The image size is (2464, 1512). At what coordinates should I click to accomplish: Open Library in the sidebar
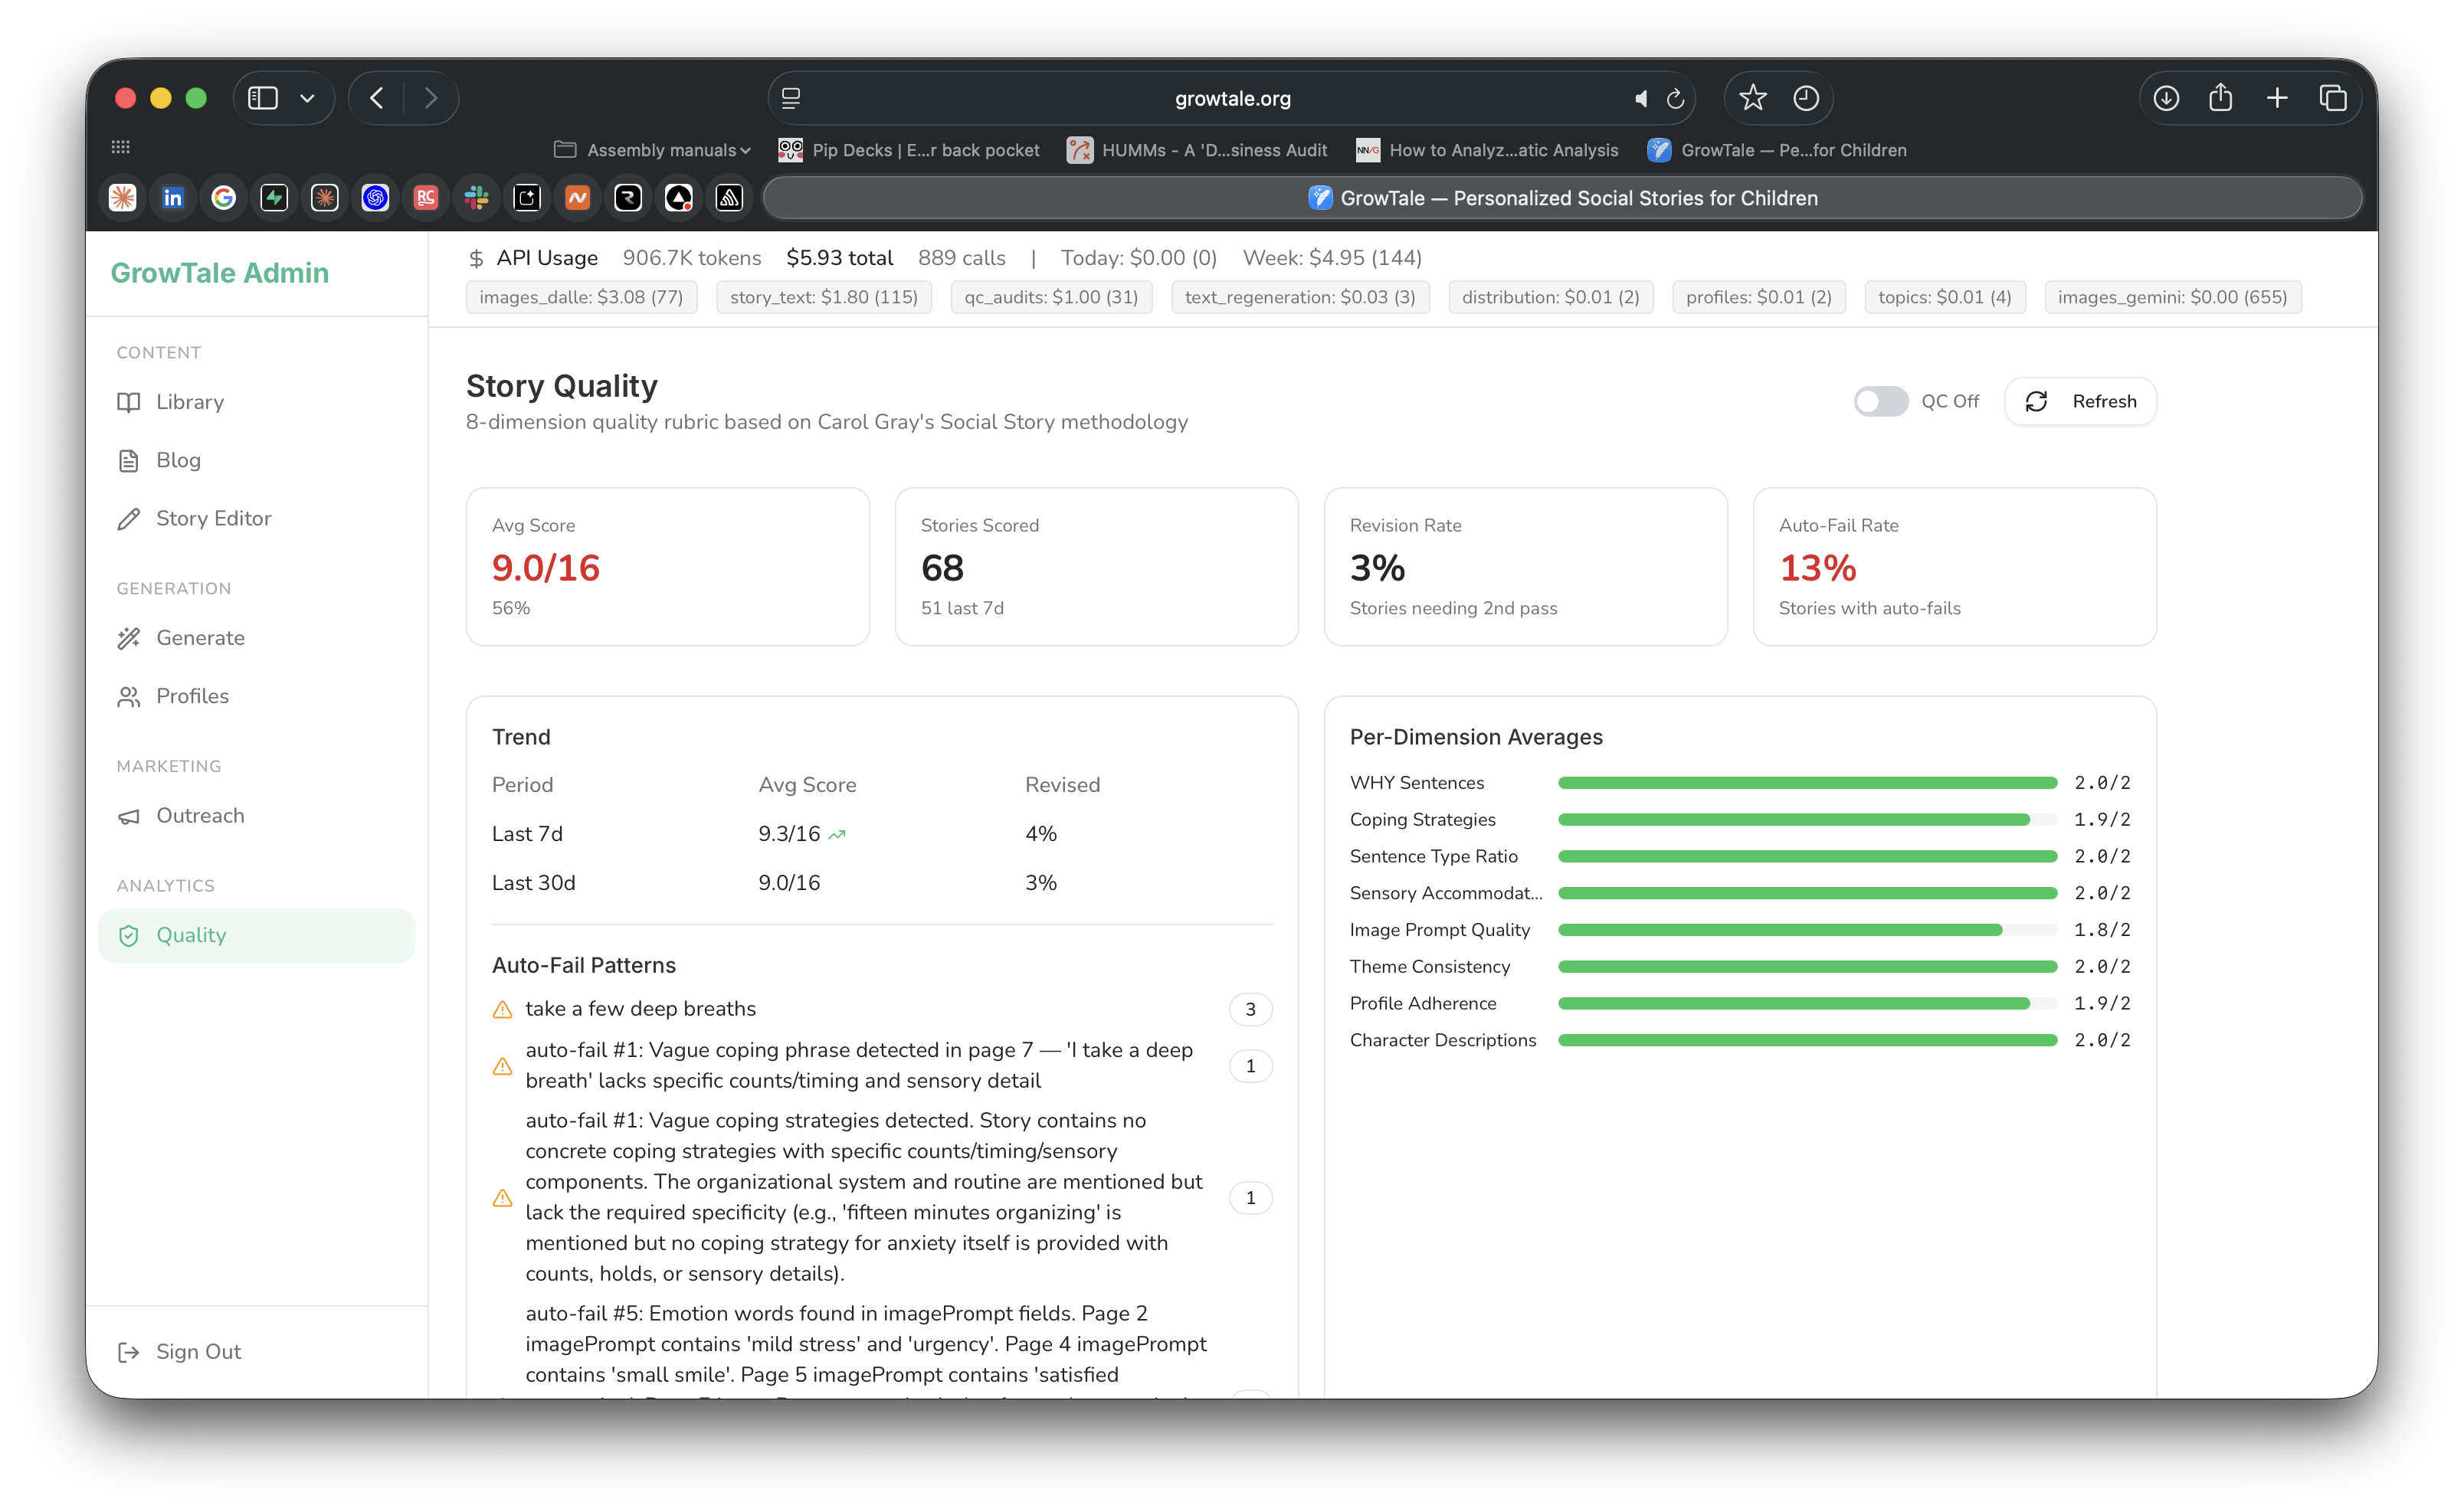pyautogui.click(x=189, y=402)
